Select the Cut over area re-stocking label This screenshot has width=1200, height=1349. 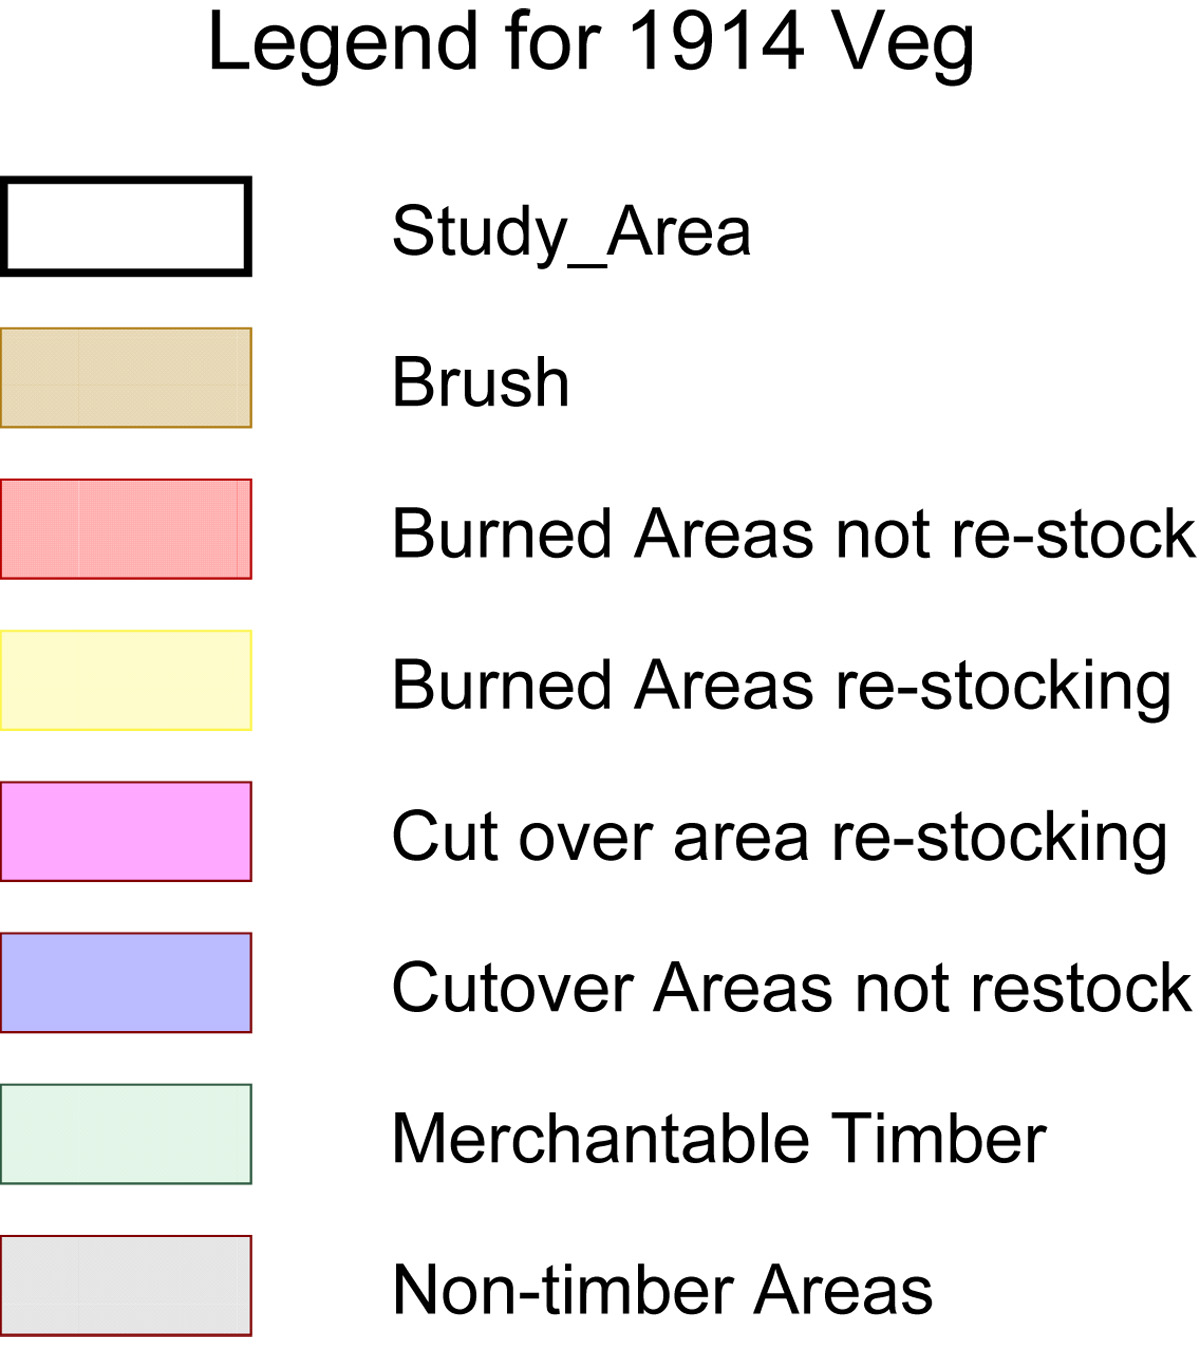point(780,840)
